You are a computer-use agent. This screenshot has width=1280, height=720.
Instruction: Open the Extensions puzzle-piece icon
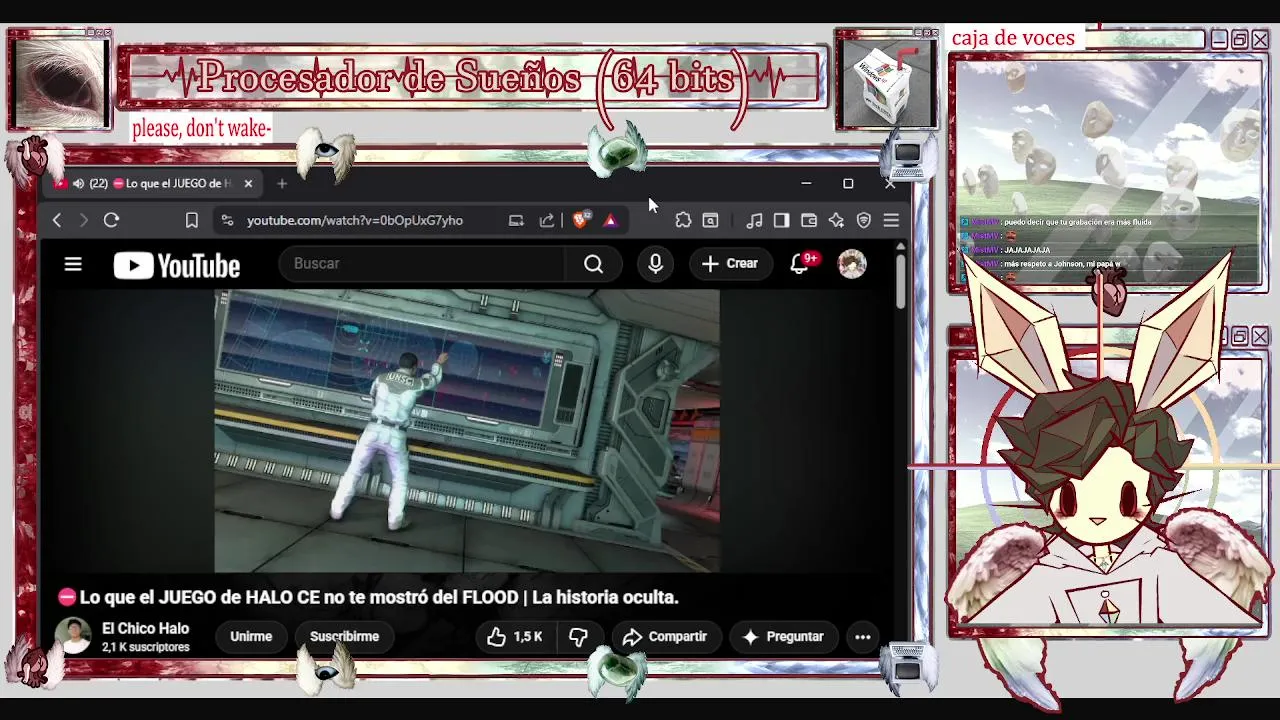point(683,220)
